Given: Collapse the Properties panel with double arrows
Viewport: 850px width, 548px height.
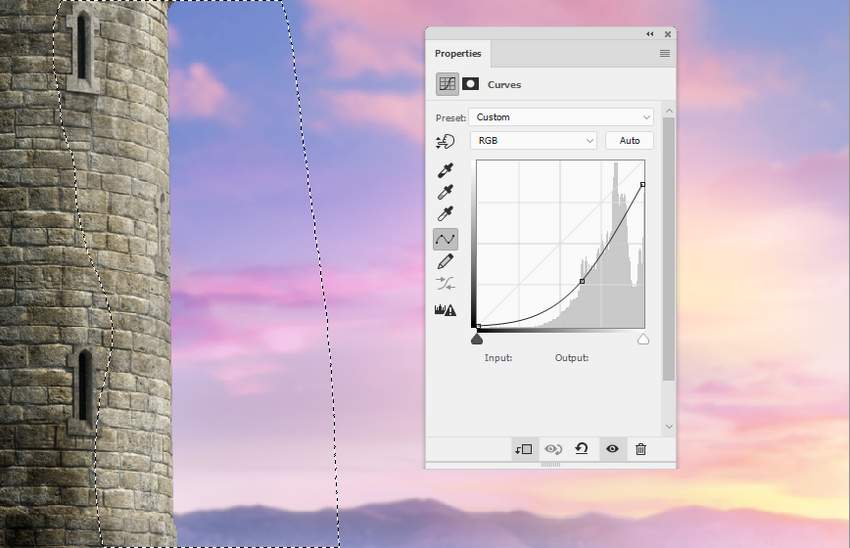Looking at the screenshot, I should click(x=650, y=34).
